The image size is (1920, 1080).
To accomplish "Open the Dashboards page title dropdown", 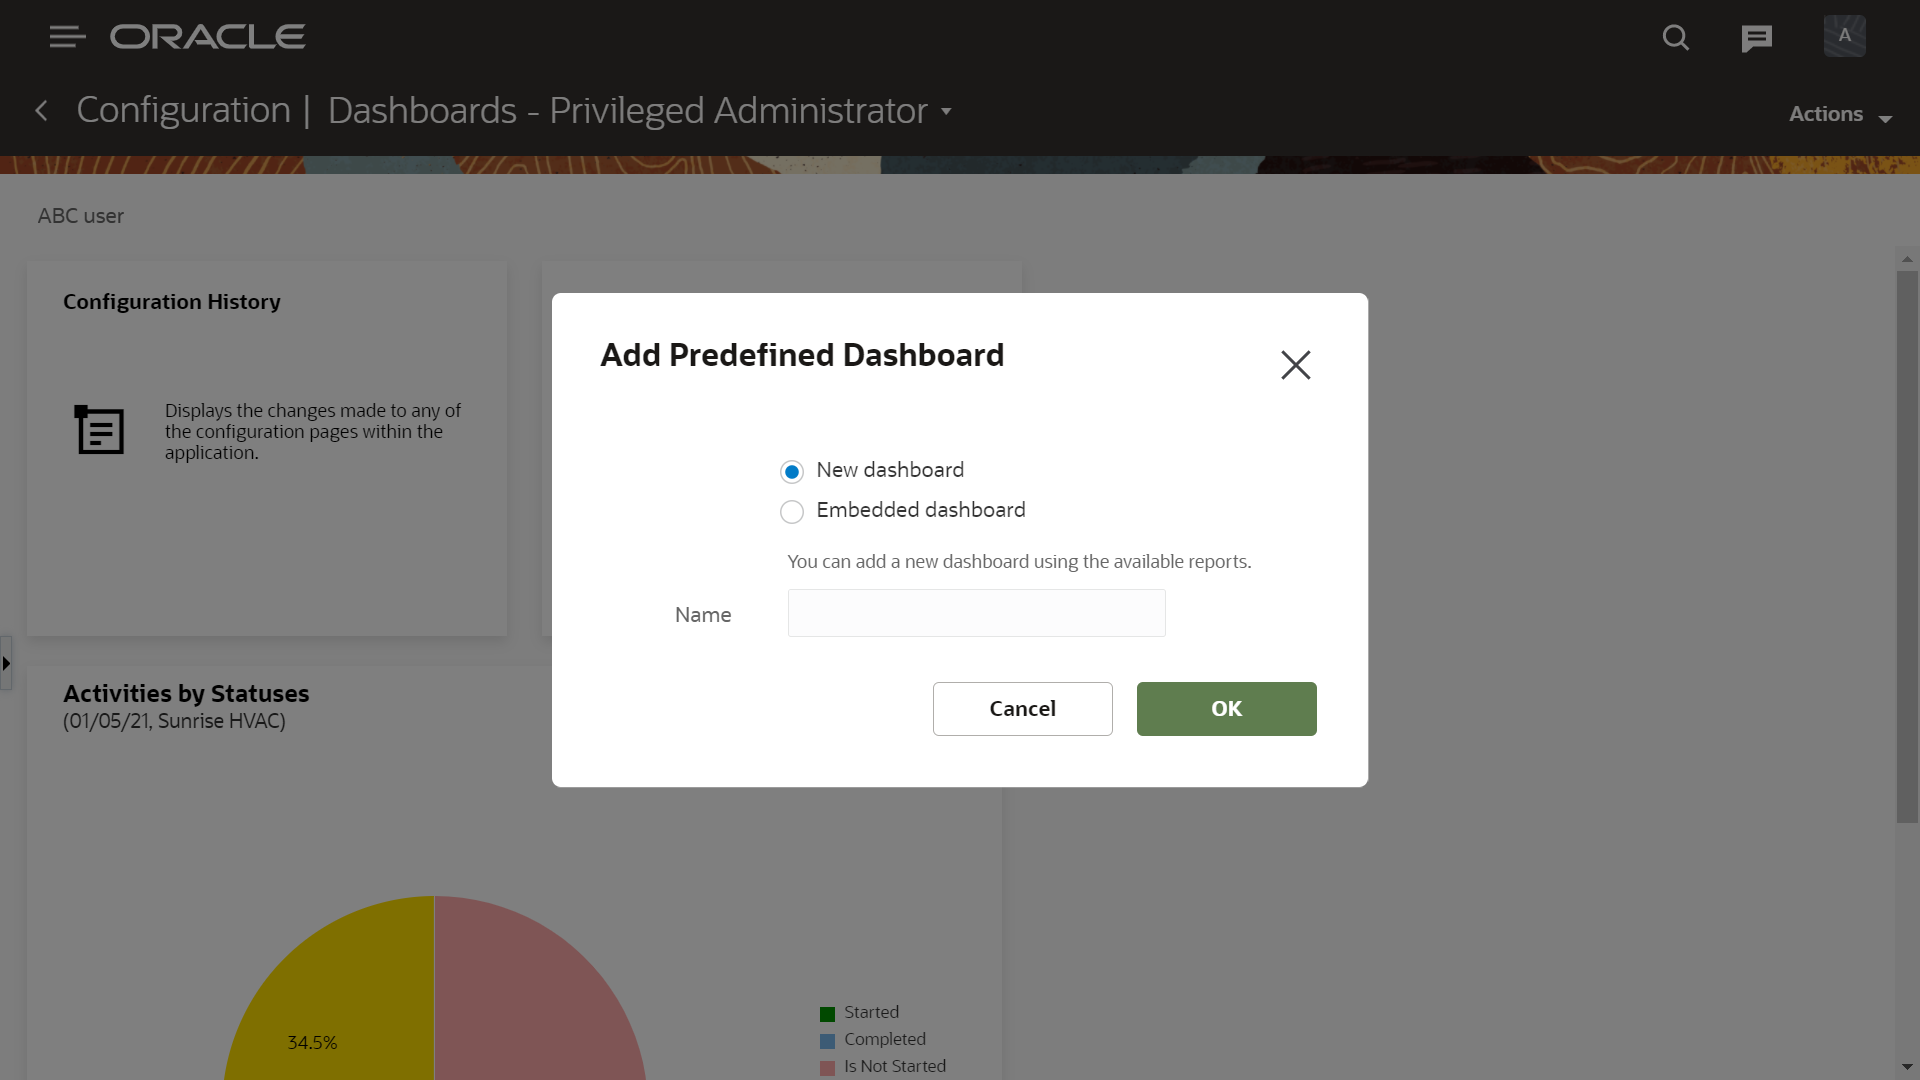I will coord(946,111).
